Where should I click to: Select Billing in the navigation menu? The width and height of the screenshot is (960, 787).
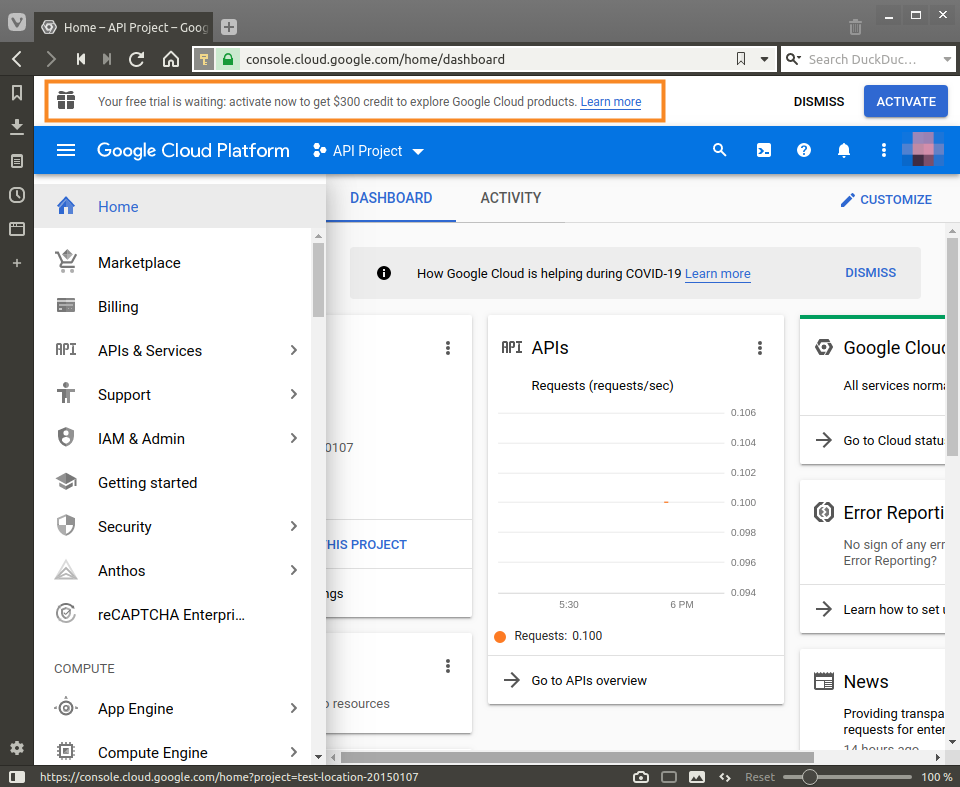[x=173, y=307]
